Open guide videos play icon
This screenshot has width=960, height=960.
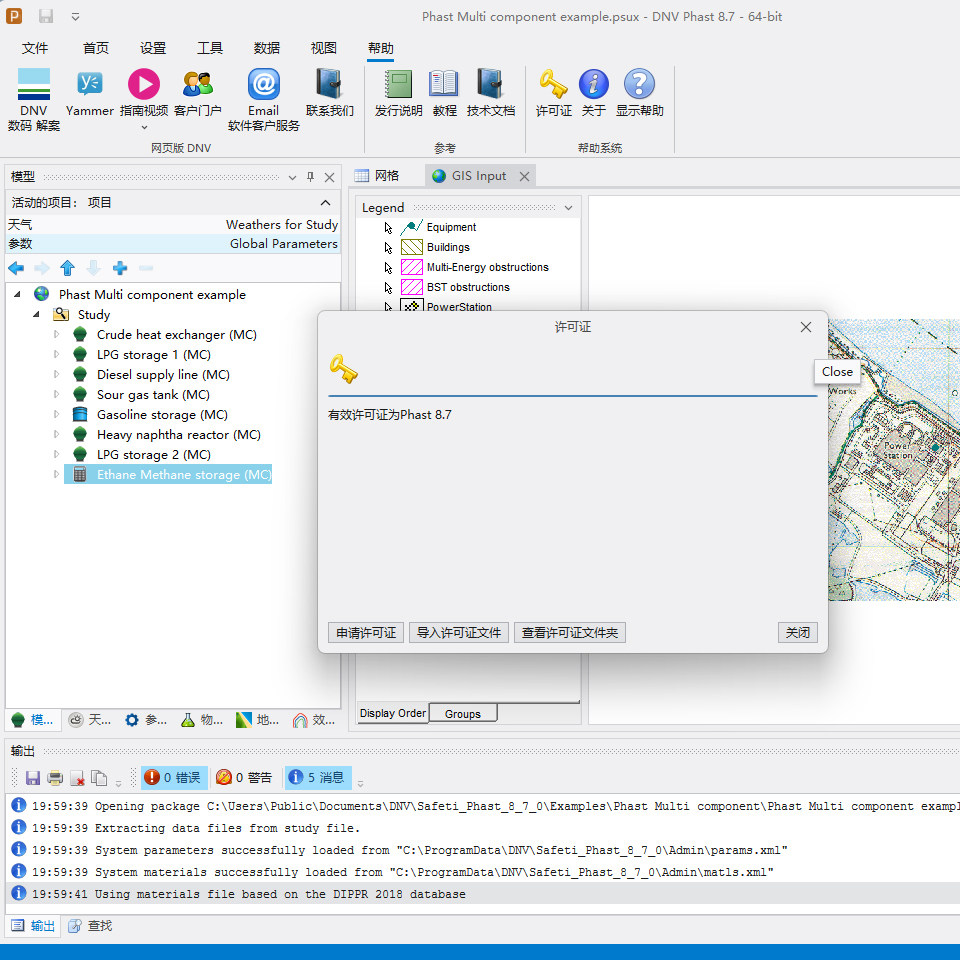click(144, 84)
